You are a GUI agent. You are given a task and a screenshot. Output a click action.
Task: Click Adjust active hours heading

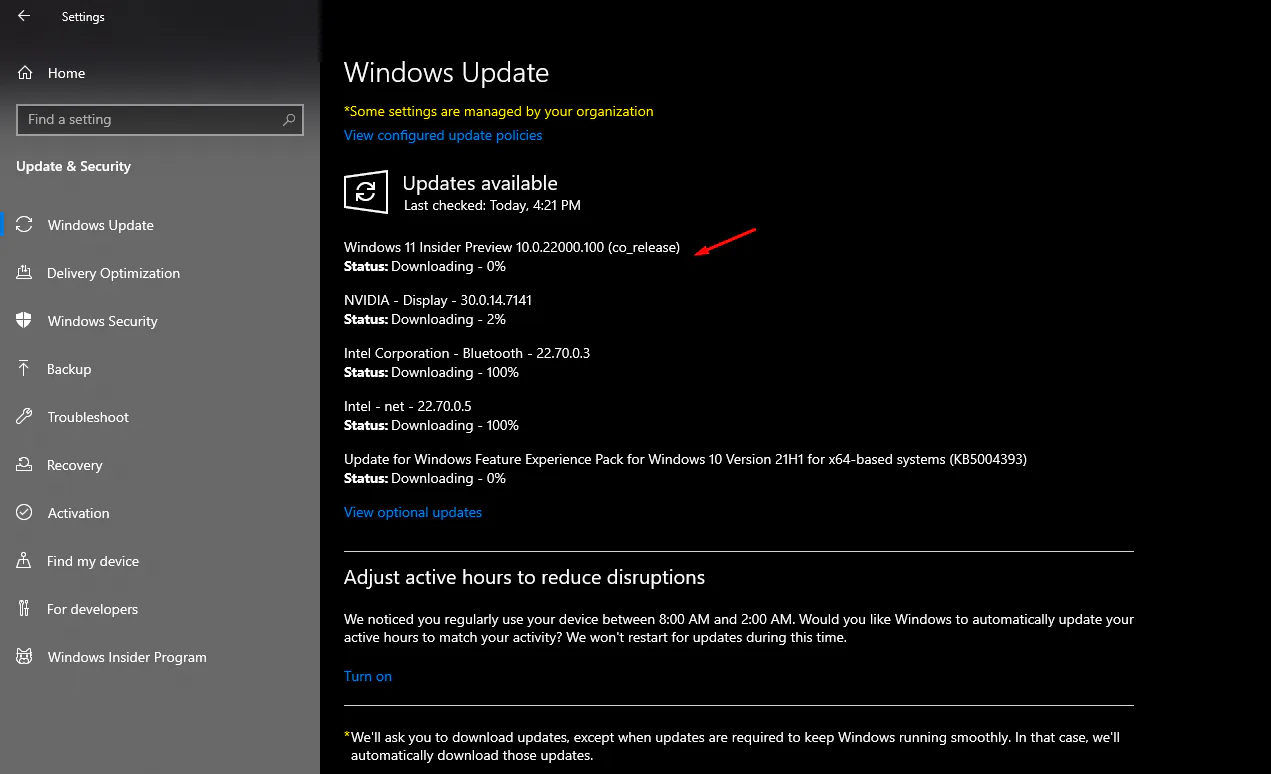tap(524, 577)
